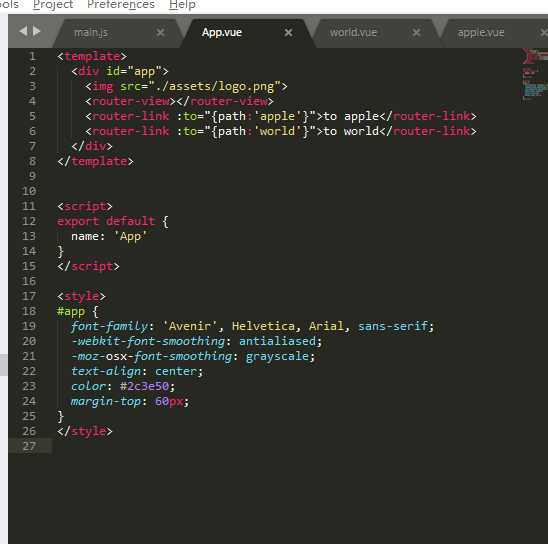The width and height of the screenshot is (548, 544).
Task: Close the world.vue tab
Action: [416, 32]
